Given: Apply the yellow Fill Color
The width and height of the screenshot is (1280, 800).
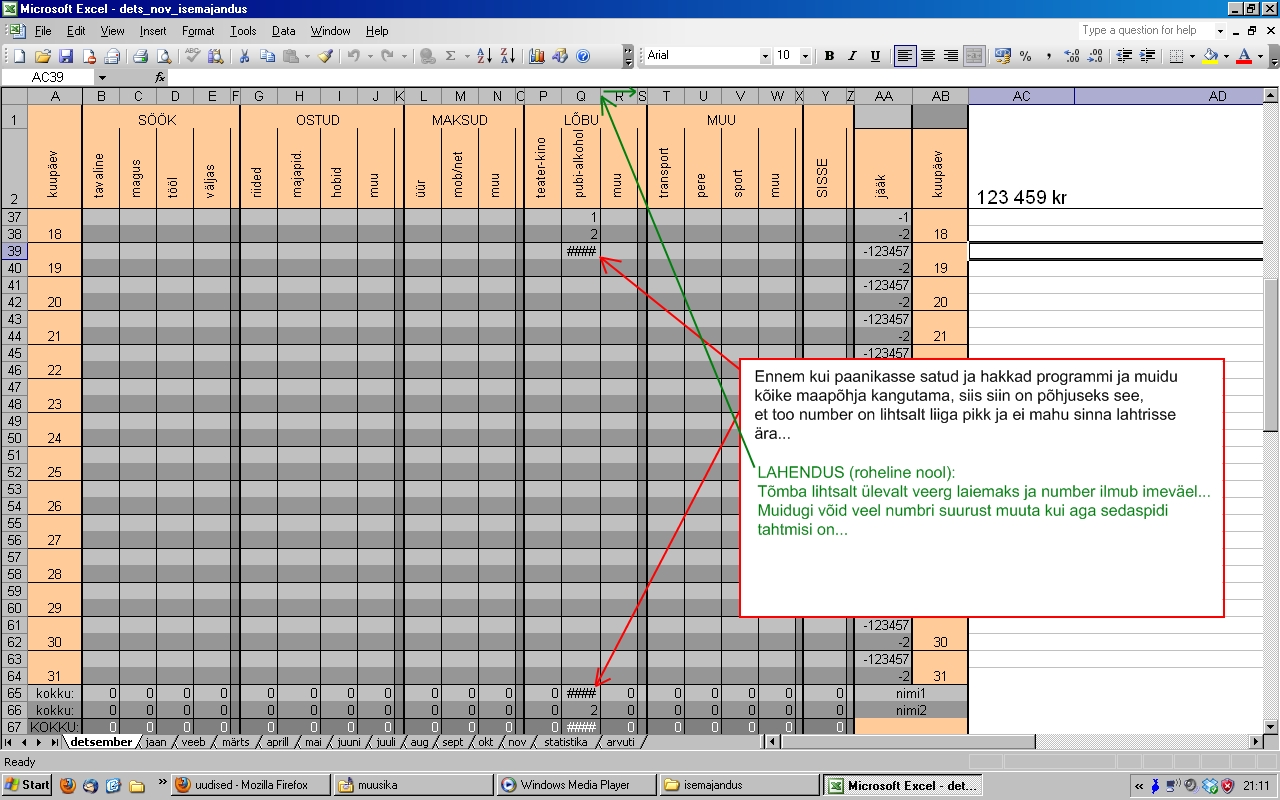Looking at the screenshot, I should tap(1209, 56).
